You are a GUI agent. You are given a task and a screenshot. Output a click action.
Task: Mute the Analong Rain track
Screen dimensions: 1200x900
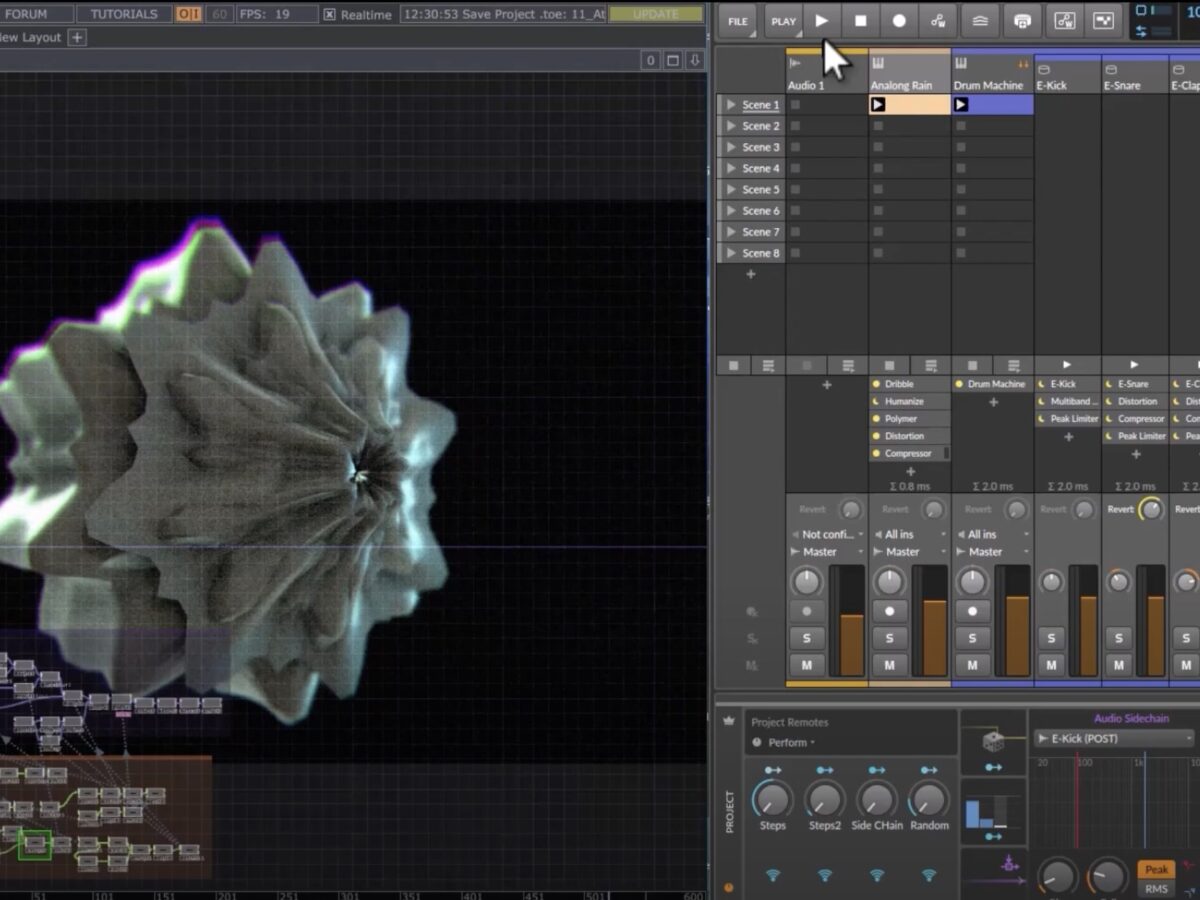(x=889, y=665)
